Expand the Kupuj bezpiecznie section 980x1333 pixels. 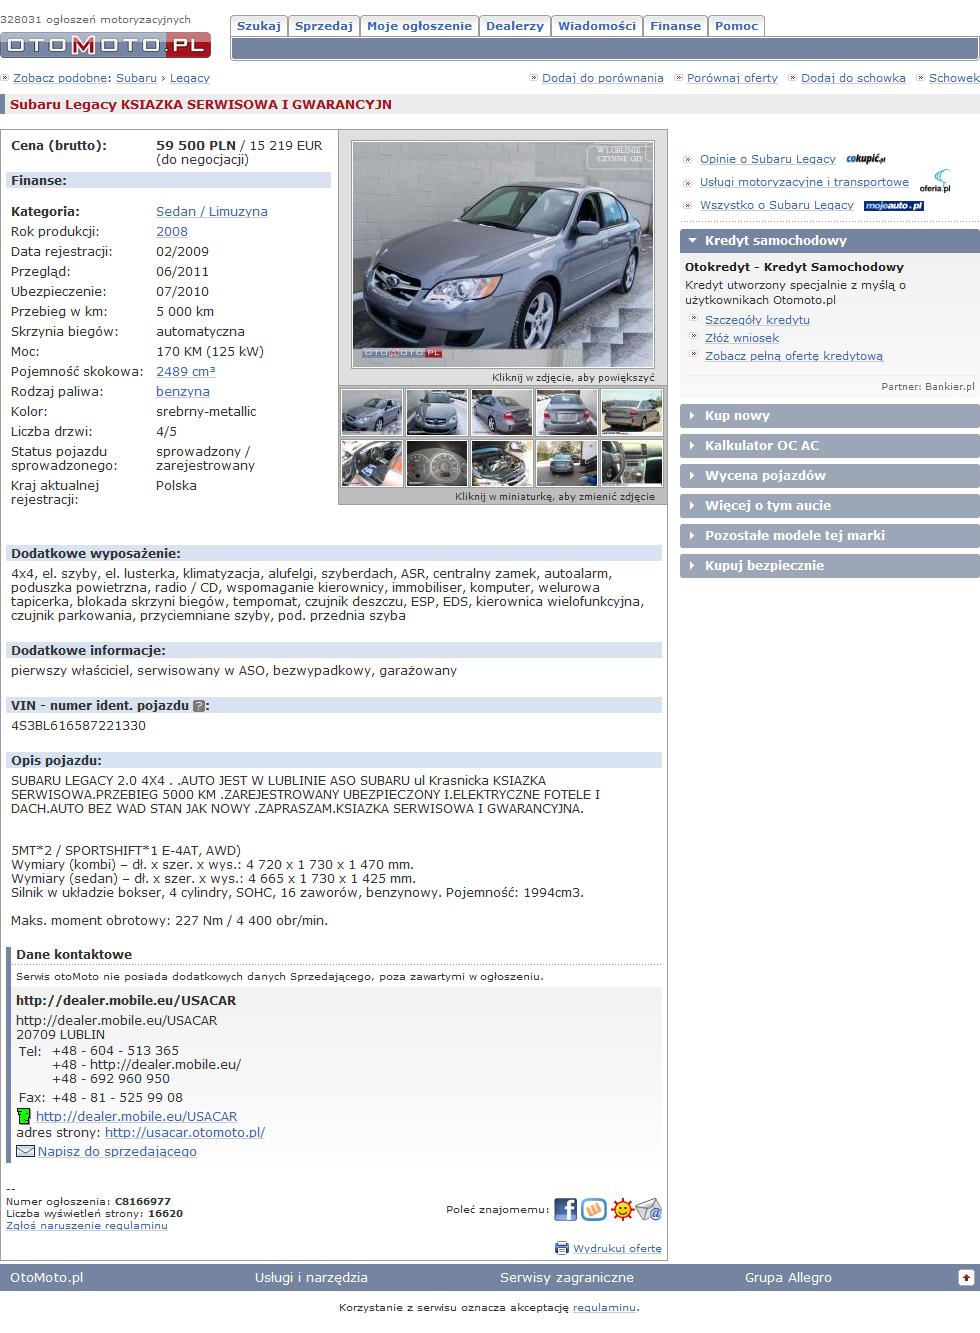pos(830,566)
